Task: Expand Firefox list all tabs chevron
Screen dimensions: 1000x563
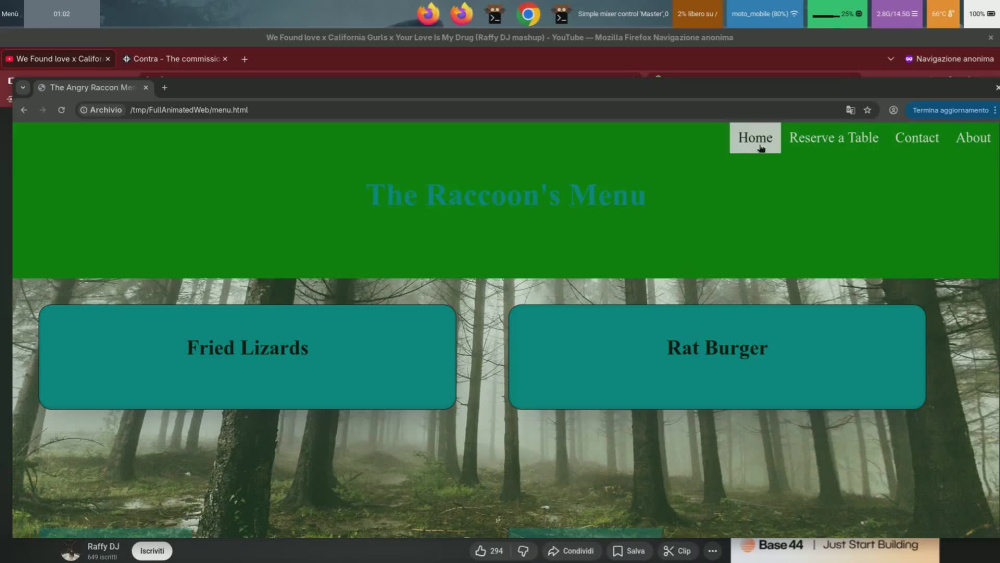Action: click(890, 59)
